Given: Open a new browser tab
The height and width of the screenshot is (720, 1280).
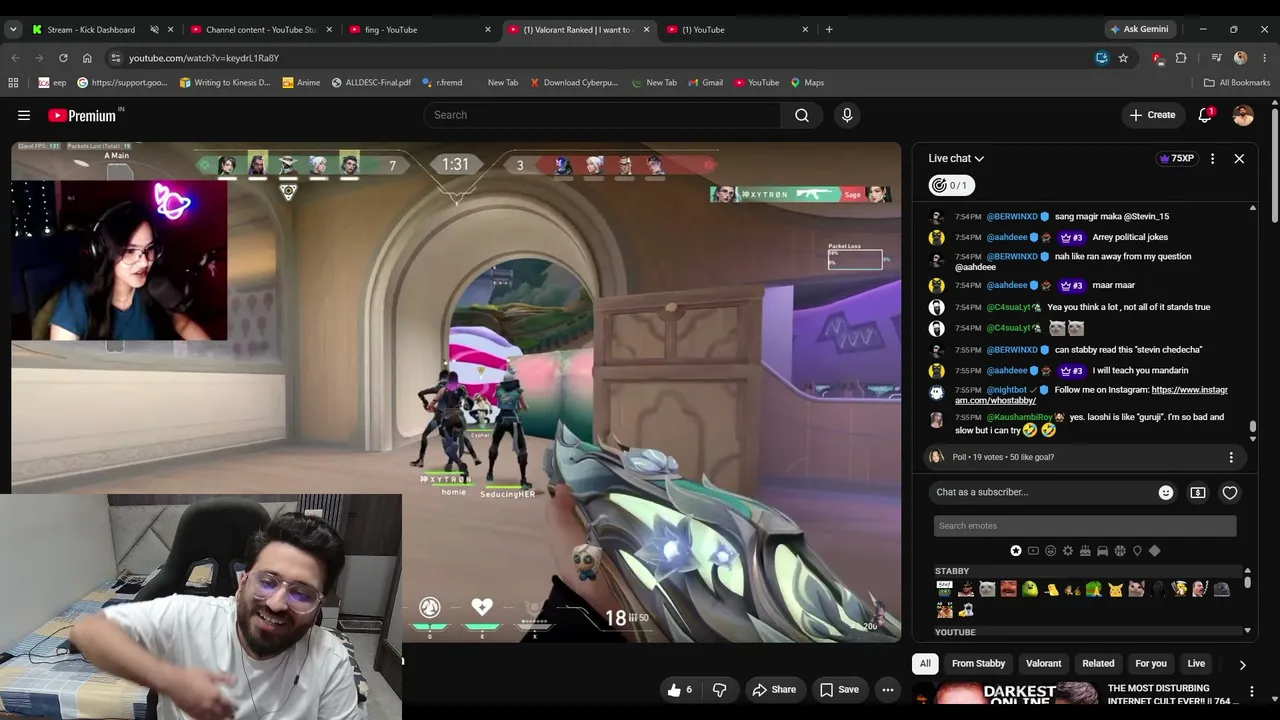Looking at the screenshot, I should point(829,30).
